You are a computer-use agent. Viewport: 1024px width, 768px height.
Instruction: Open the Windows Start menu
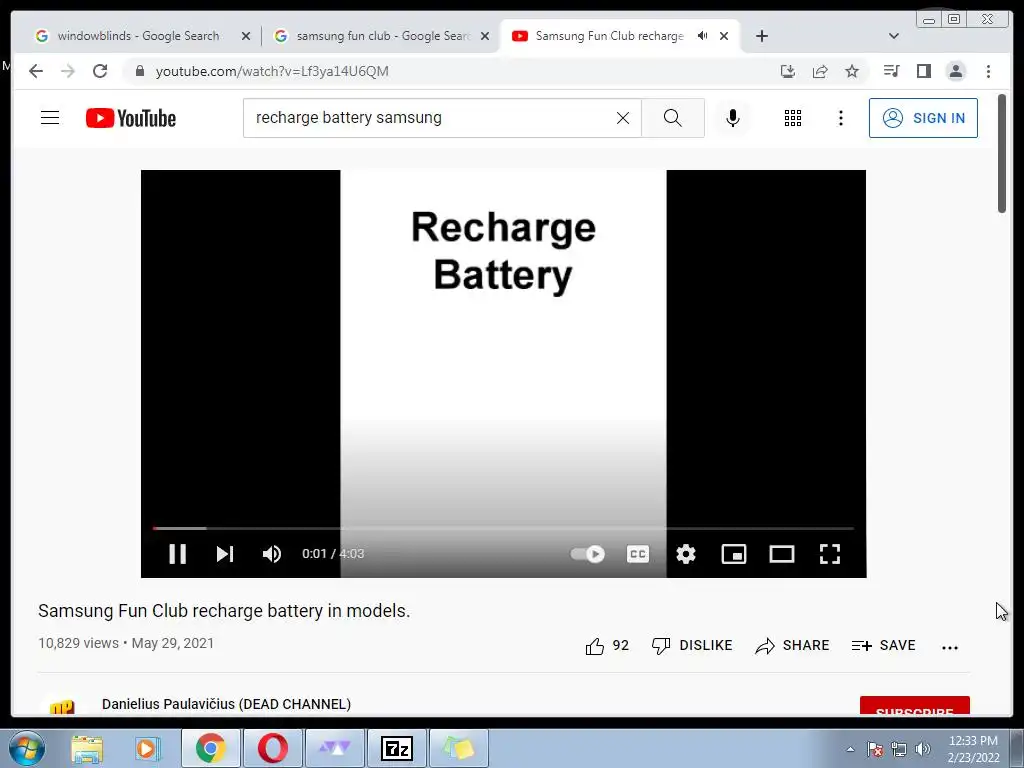pyautogui.click(x=27, y=748)
